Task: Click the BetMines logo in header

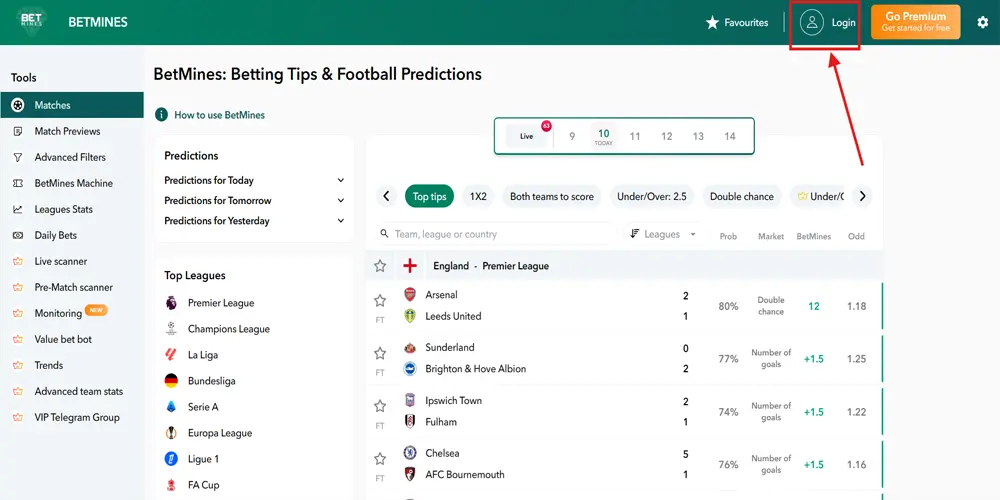Action: pyautogui.click(x=31, y=22)
